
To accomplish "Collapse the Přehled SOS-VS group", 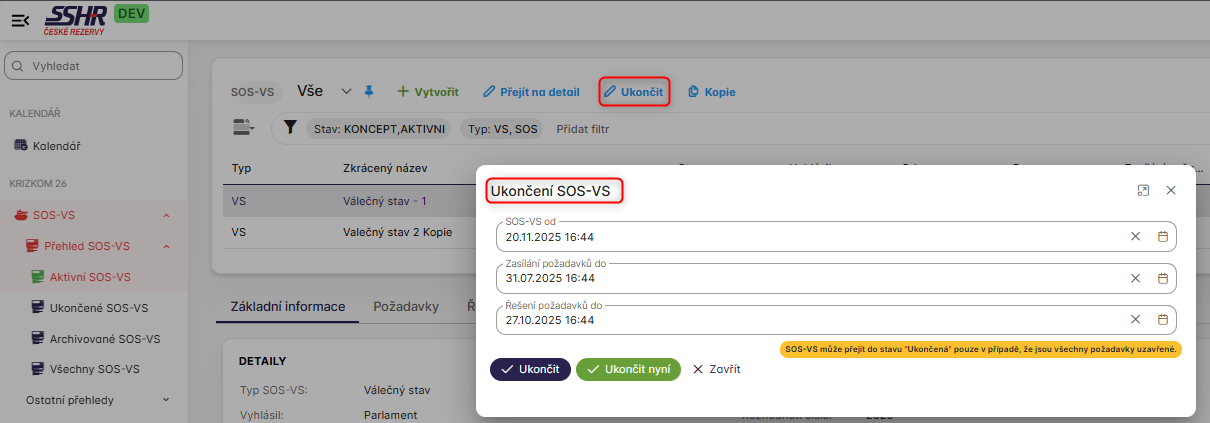I will (166, 246).
